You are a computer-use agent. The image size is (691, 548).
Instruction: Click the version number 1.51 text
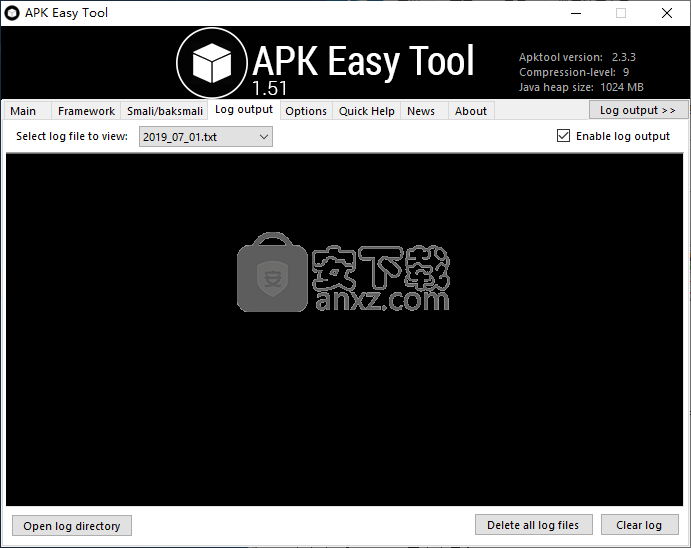(269, 89)
